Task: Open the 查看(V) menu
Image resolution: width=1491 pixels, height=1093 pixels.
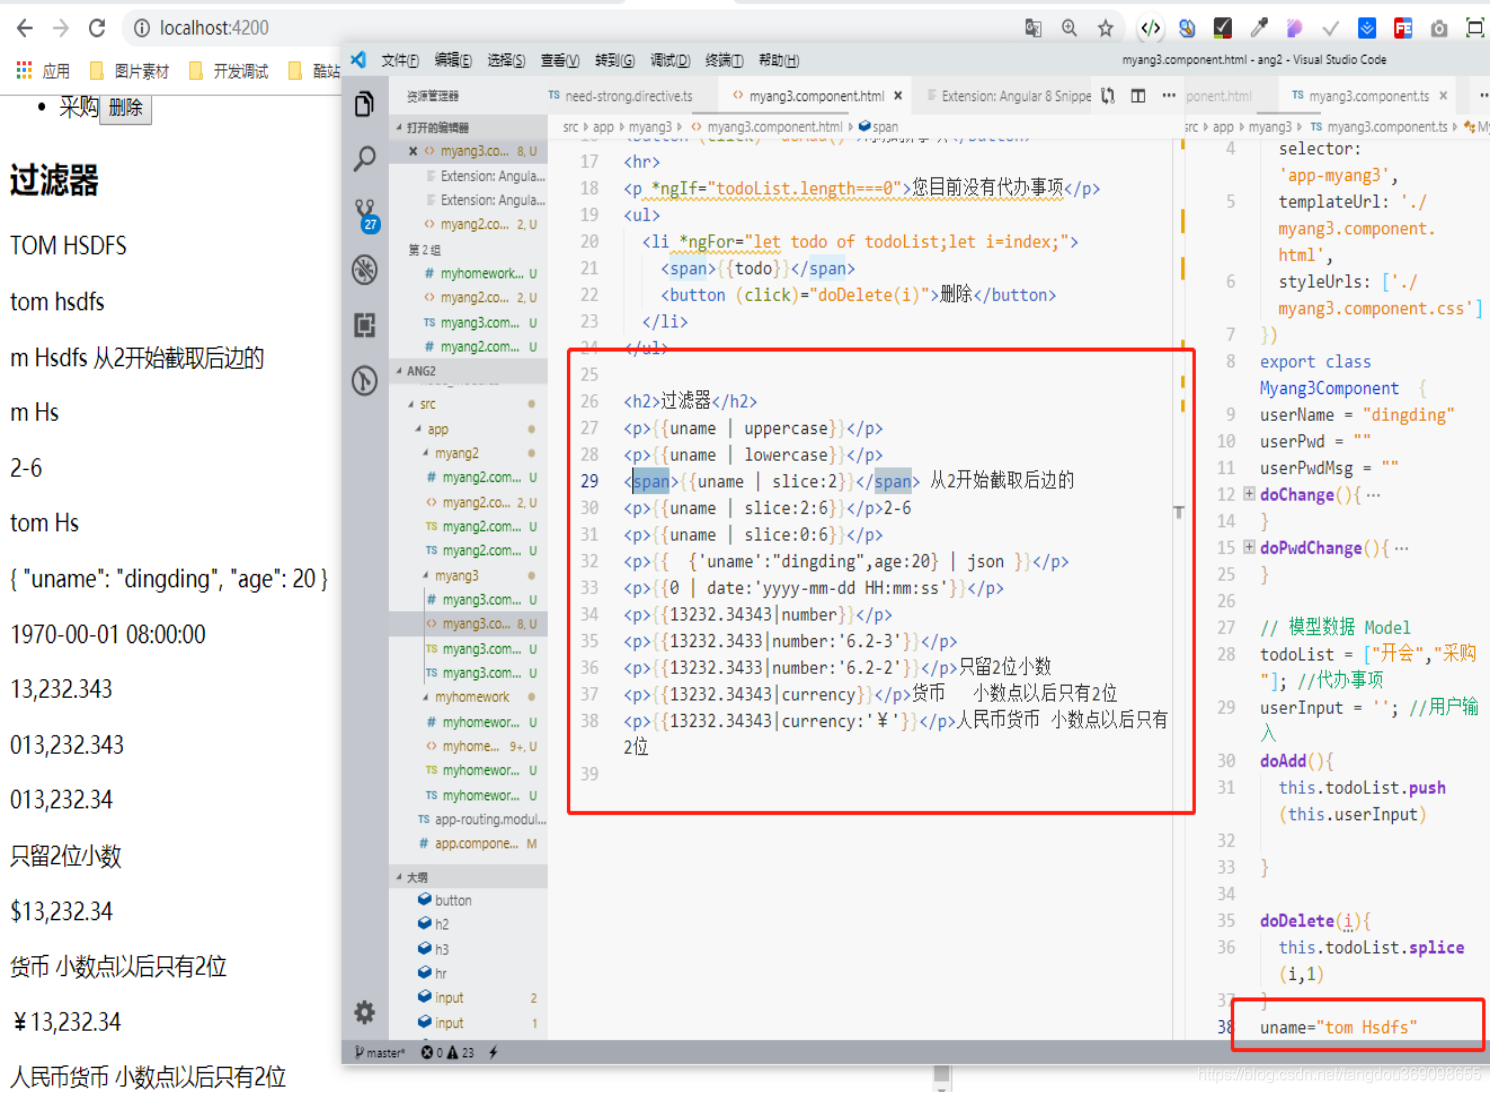Action: [x=560, y=60]
